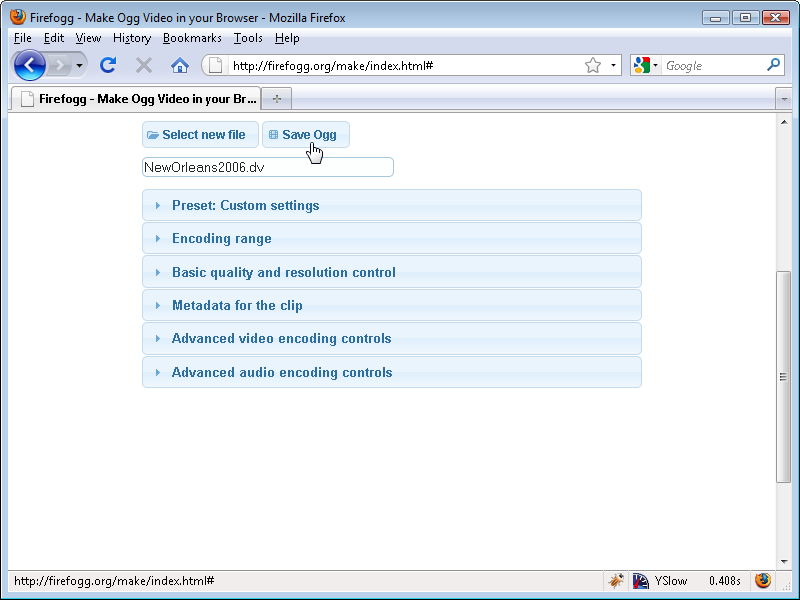Go to the Home page icon
The height and width of the screenshot is (600, 800).
180,66
